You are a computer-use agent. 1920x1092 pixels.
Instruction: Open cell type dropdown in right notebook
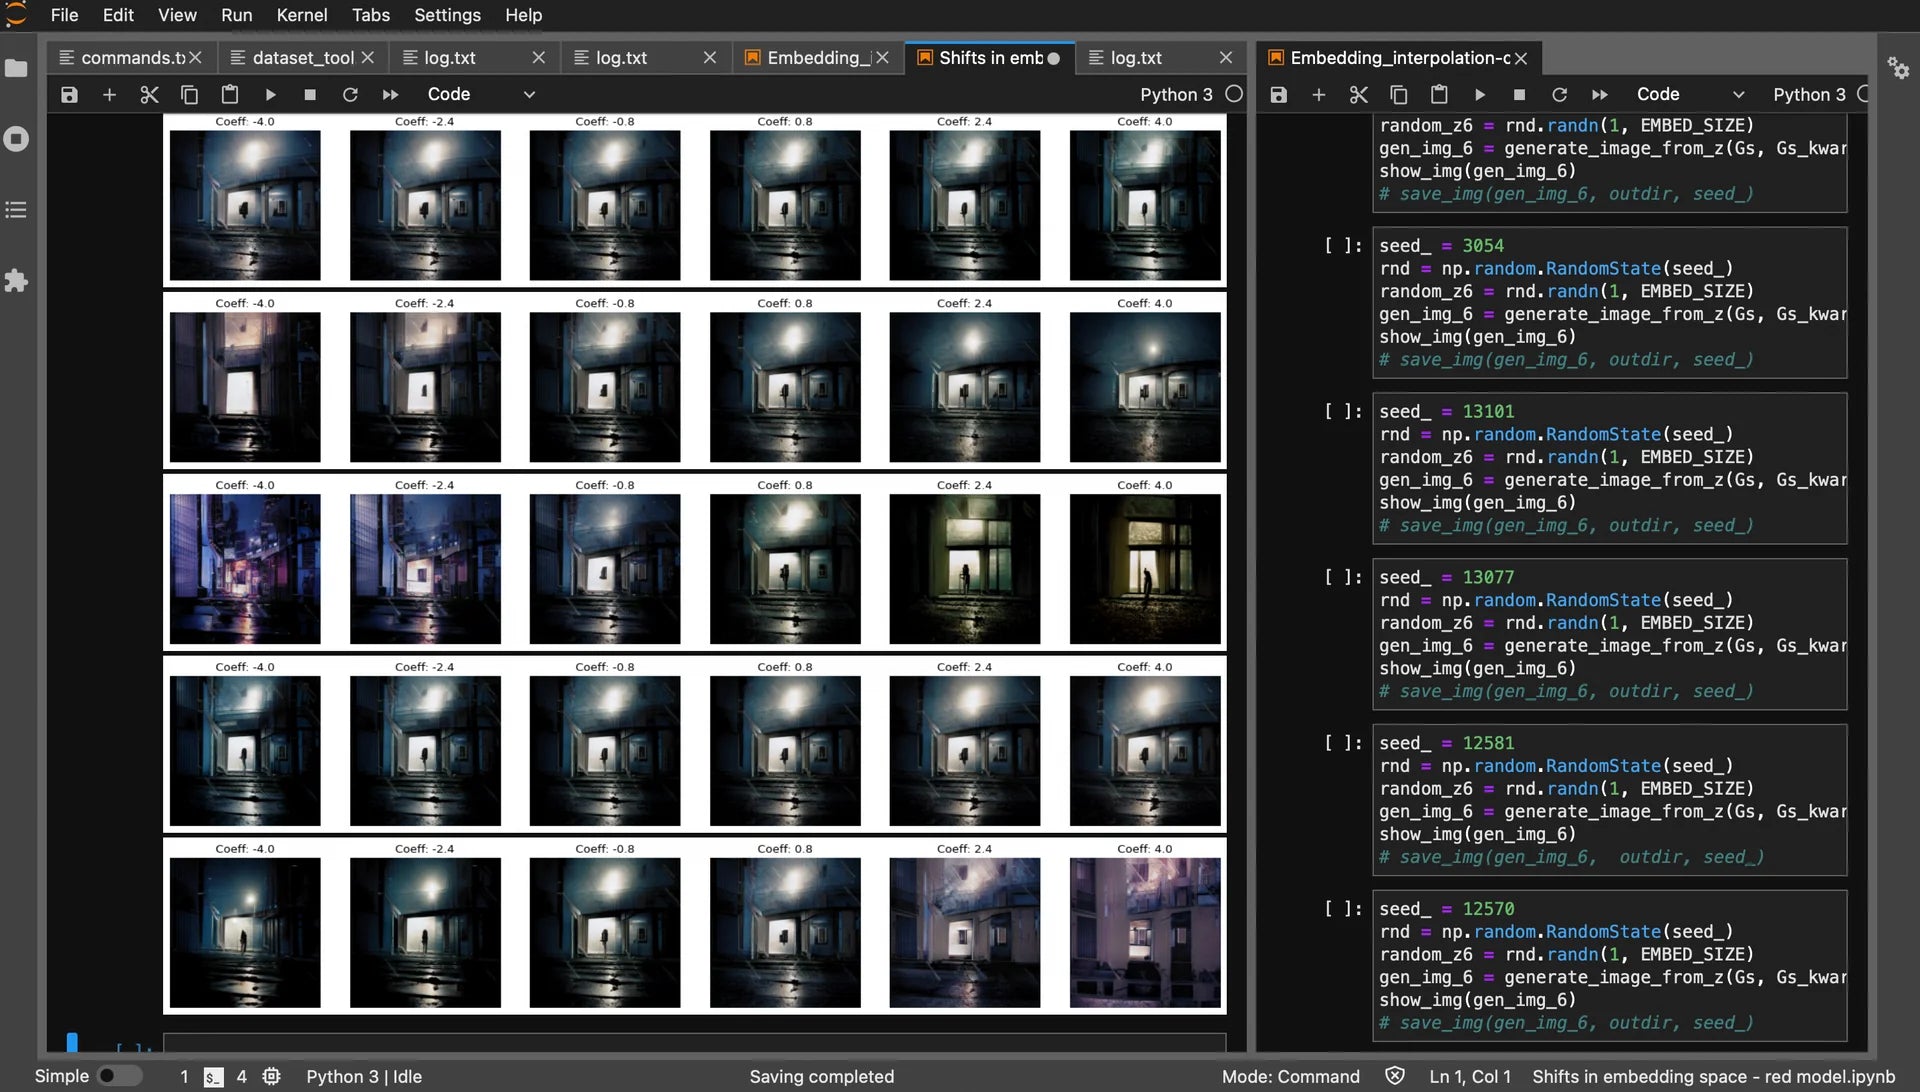click(x=1690, y=94)
